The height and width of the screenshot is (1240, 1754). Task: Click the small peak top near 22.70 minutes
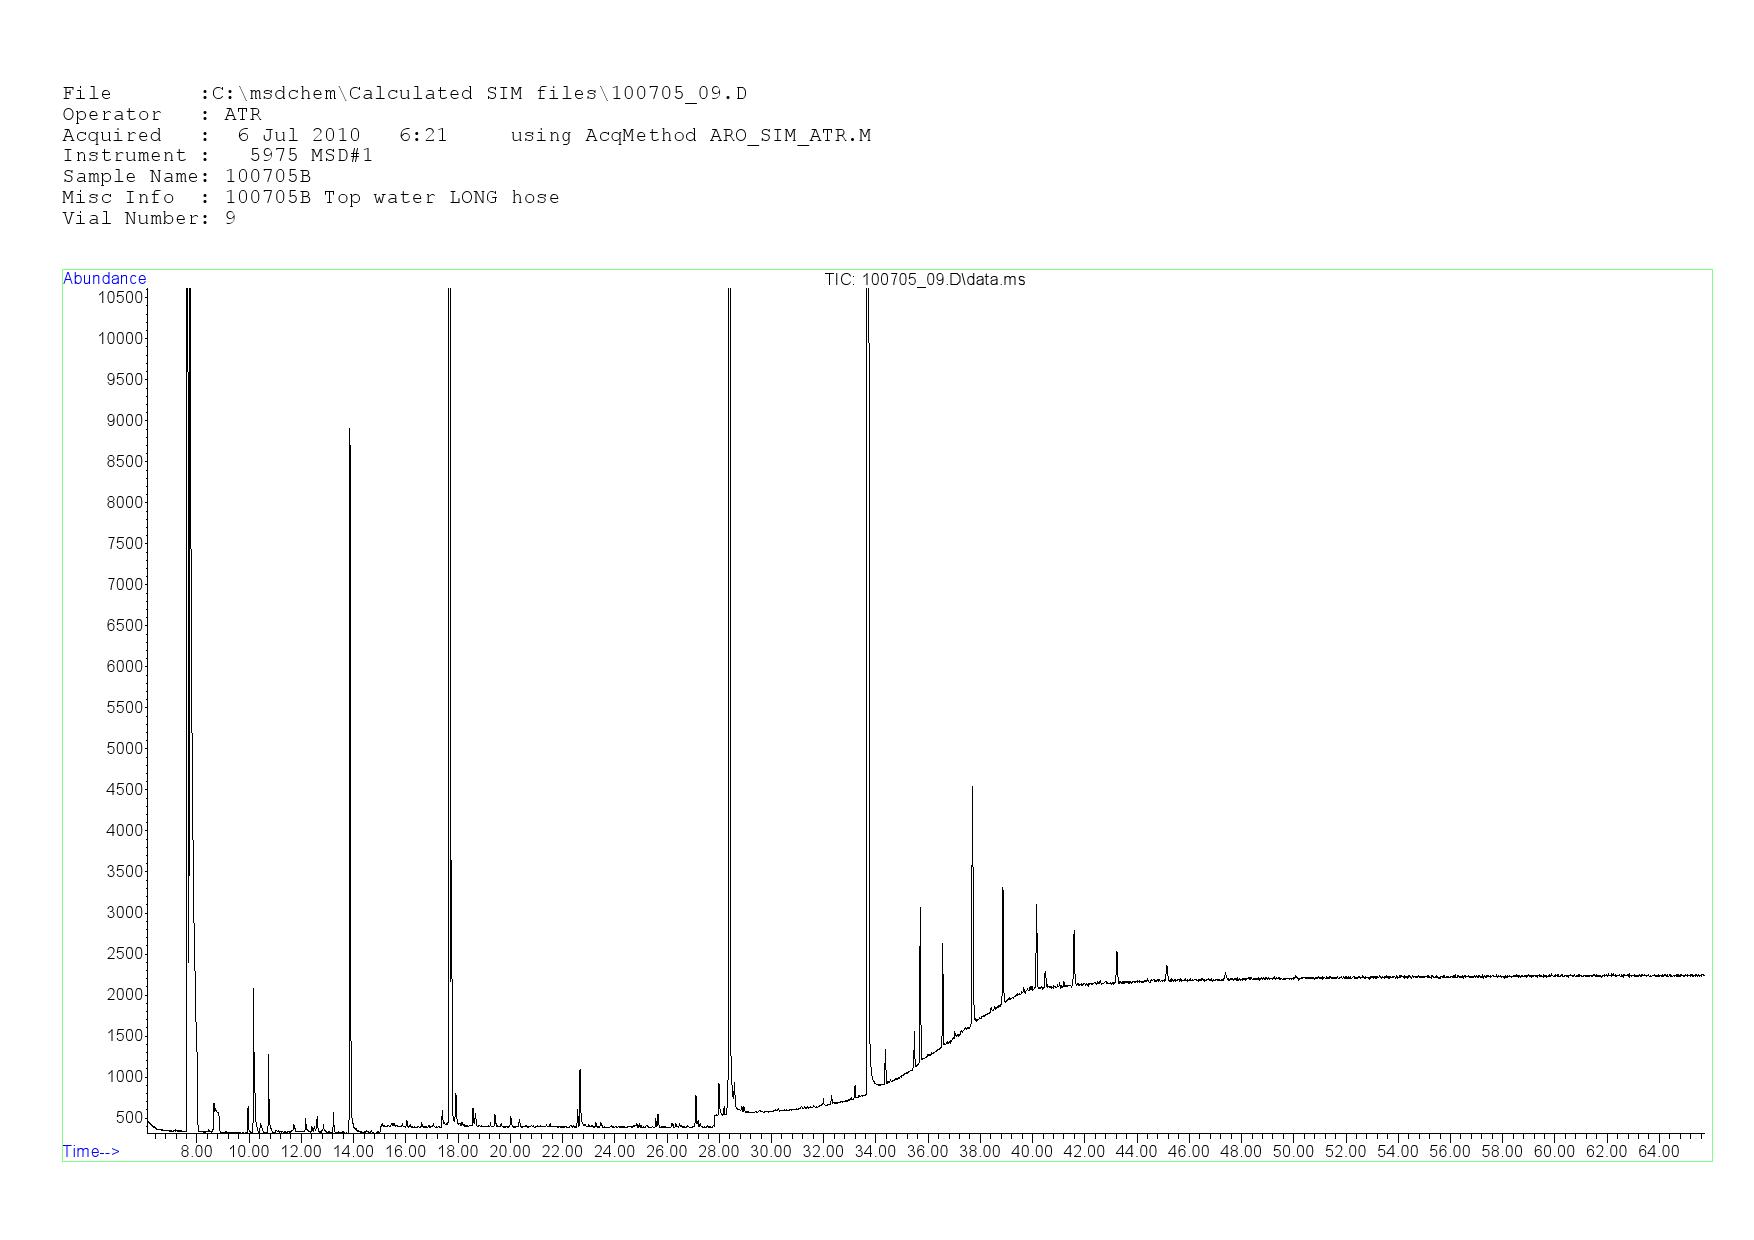pyautogui.click(x=580, y=1071)
